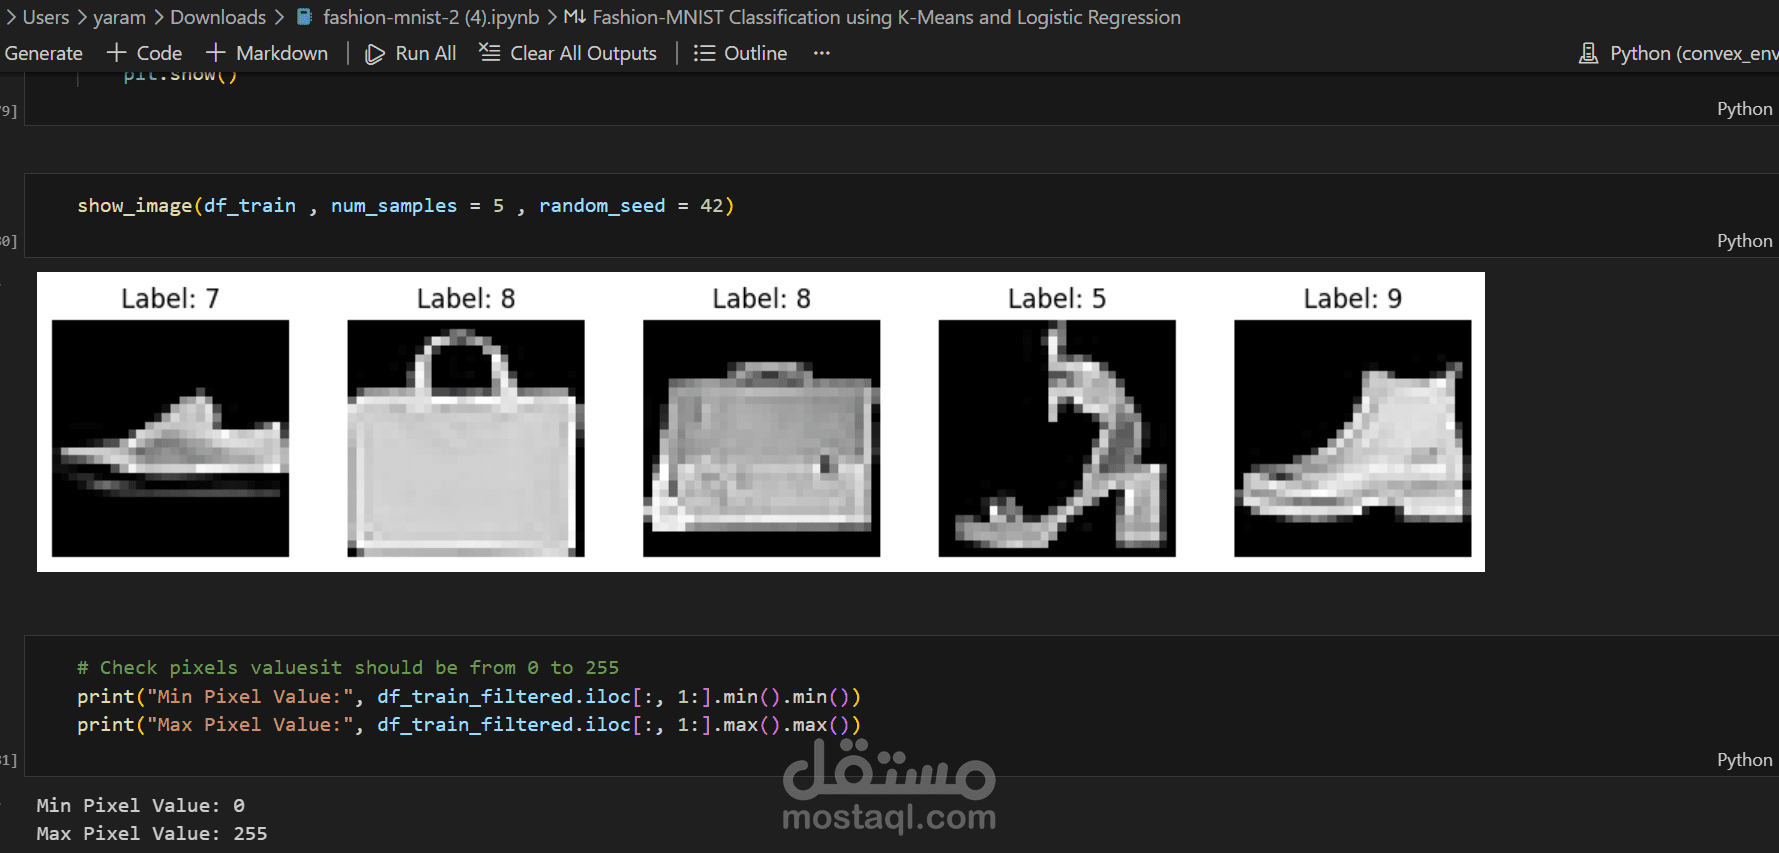Viewport: 1779px width, 853px height.
Task: Click the Python language label of top cell
Action: (x=1744, y=109)
